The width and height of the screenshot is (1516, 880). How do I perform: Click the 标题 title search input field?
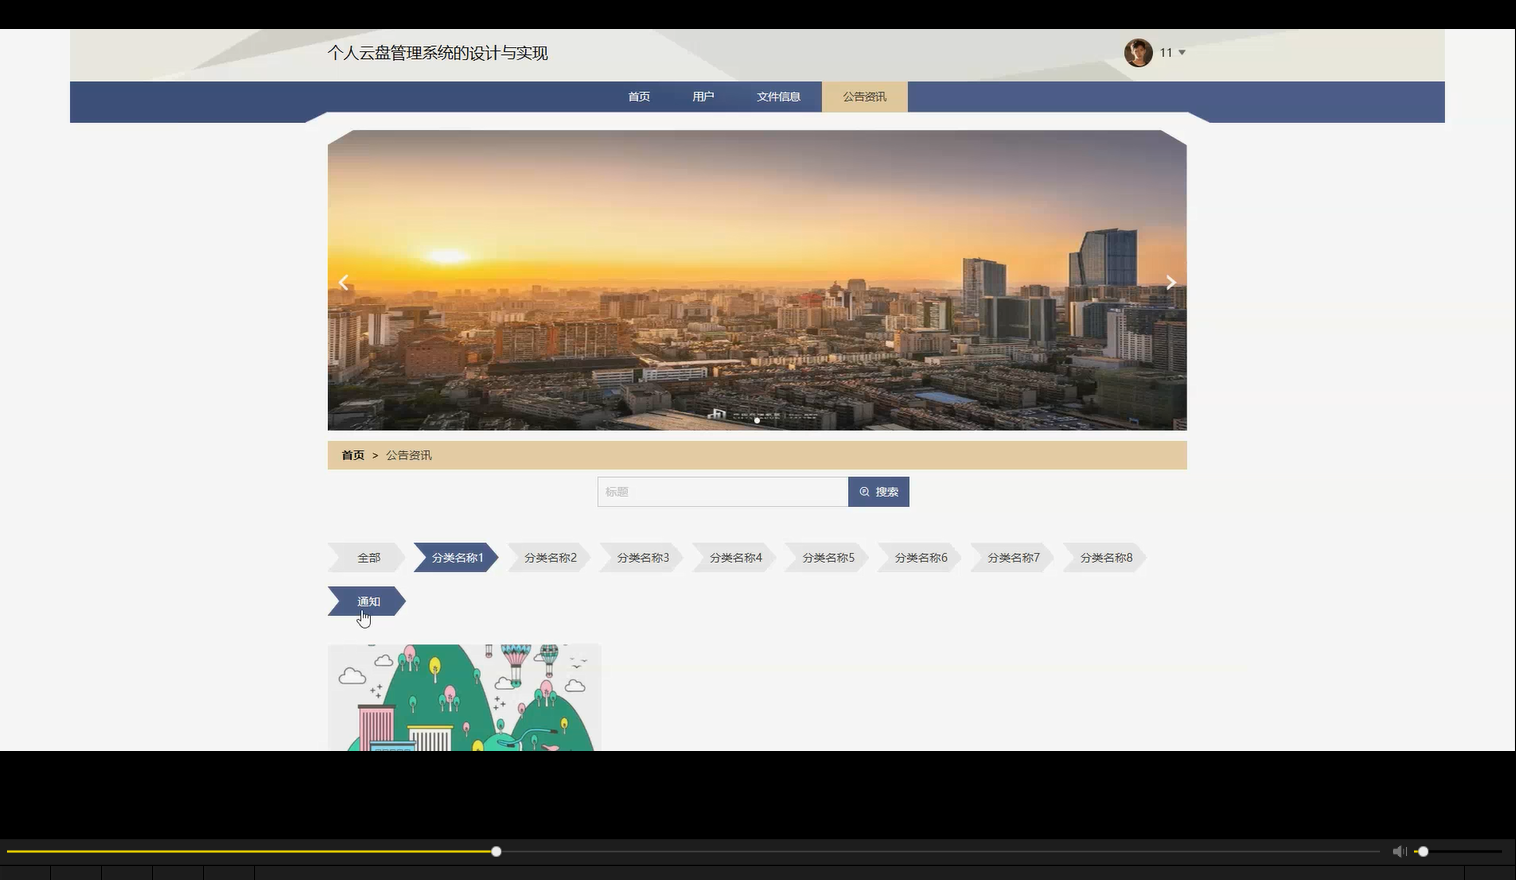[722, 491]
